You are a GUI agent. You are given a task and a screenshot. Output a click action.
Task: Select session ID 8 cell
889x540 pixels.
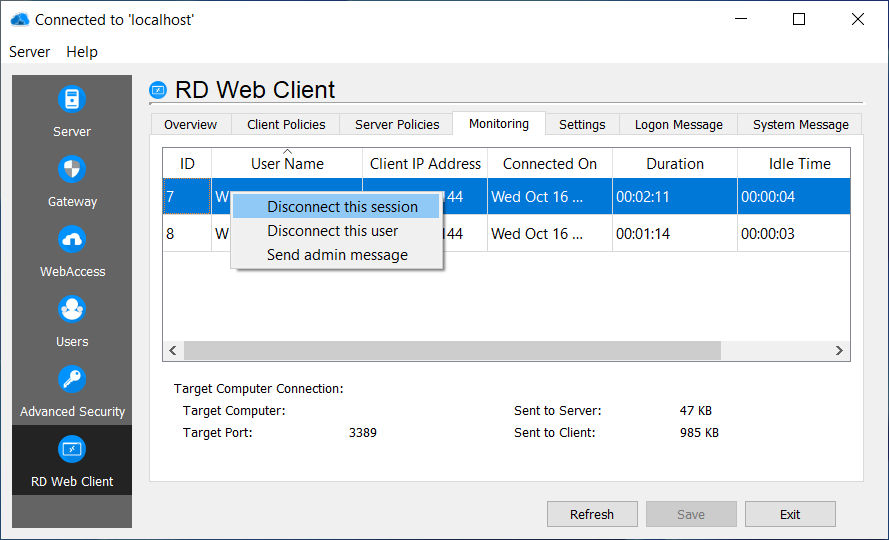coord(187,233)
